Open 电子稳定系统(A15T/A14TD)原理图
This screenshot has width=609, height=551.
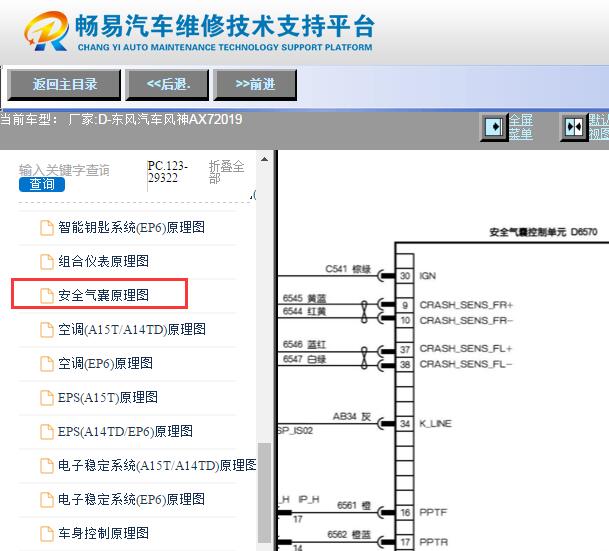[157, 465]
